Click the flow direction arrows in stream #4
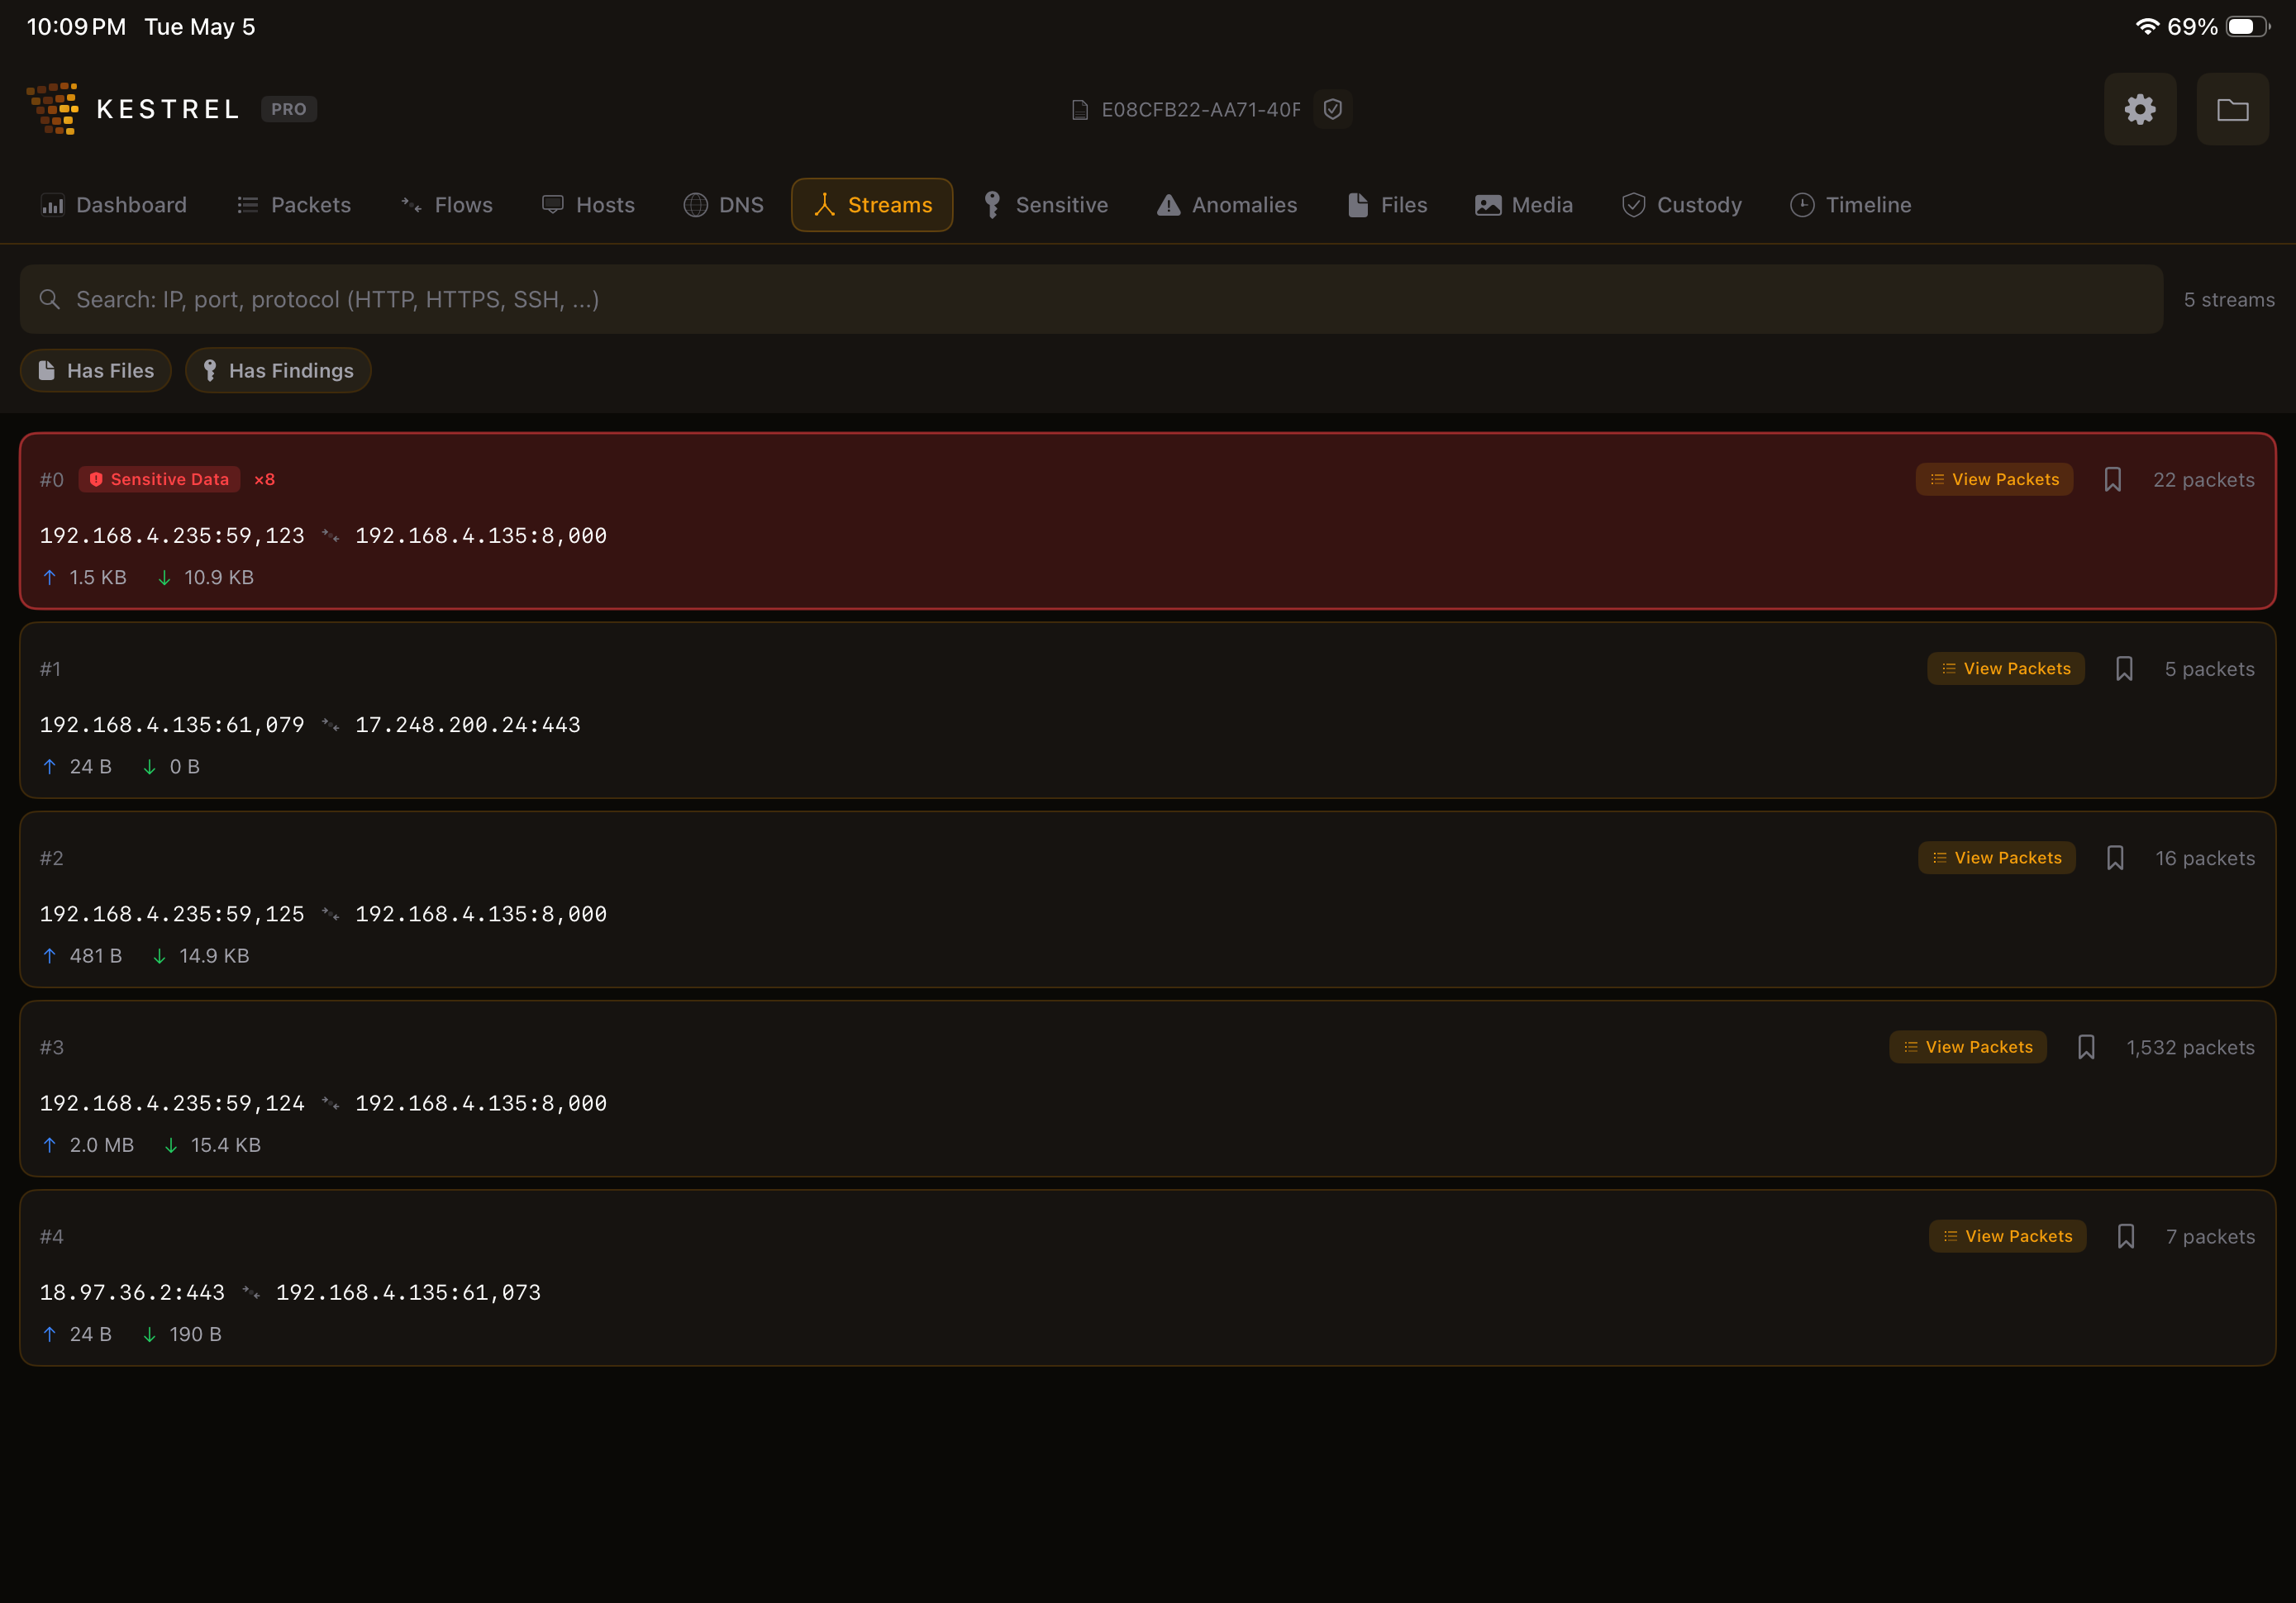The image size is (2296, 1603). click(x=250, y=1293)
